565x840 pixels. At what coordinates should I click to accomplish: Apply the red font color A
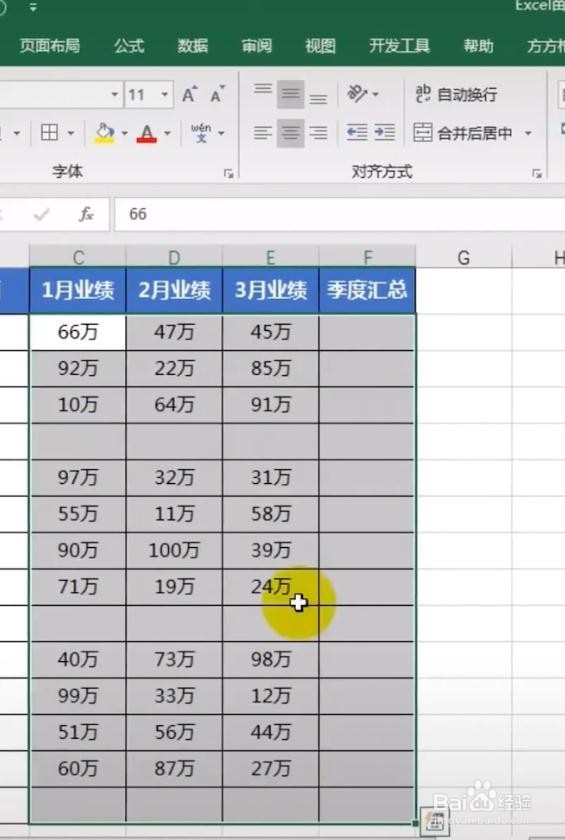(x=147, y=133)
